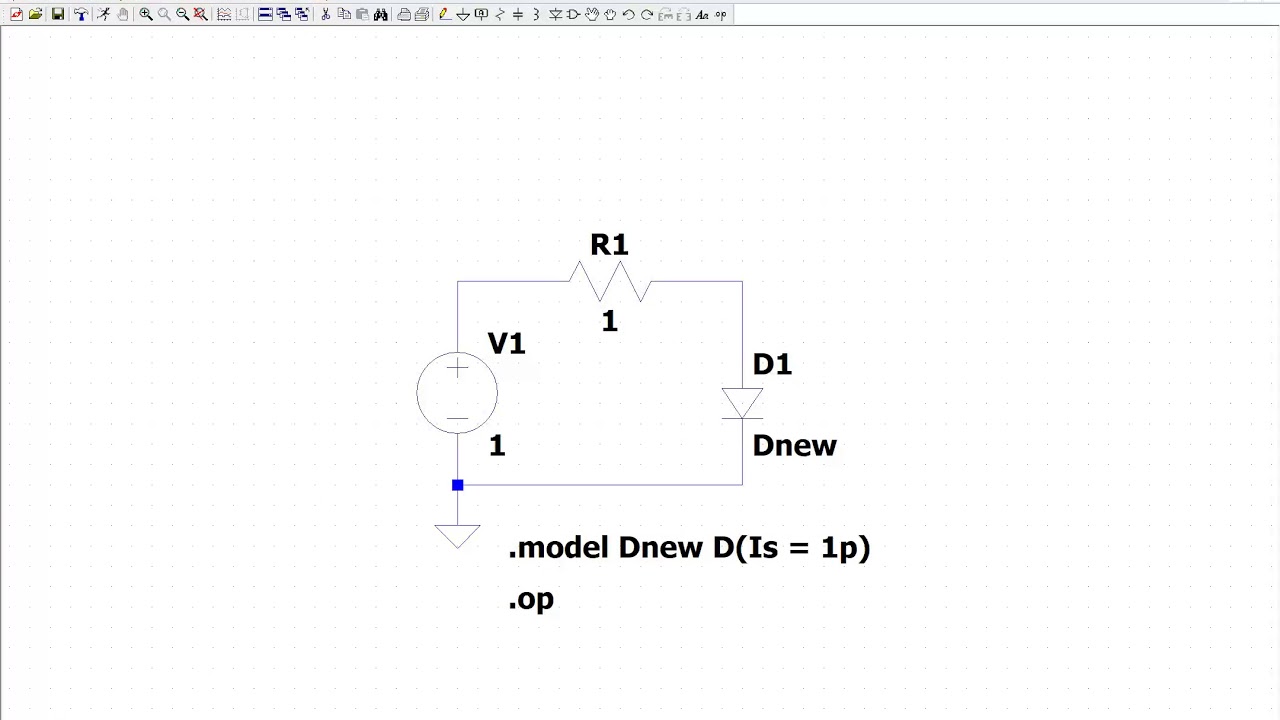Redo the last undone action
This screenshot has width=1280, height=720.
tap(646, 14)
